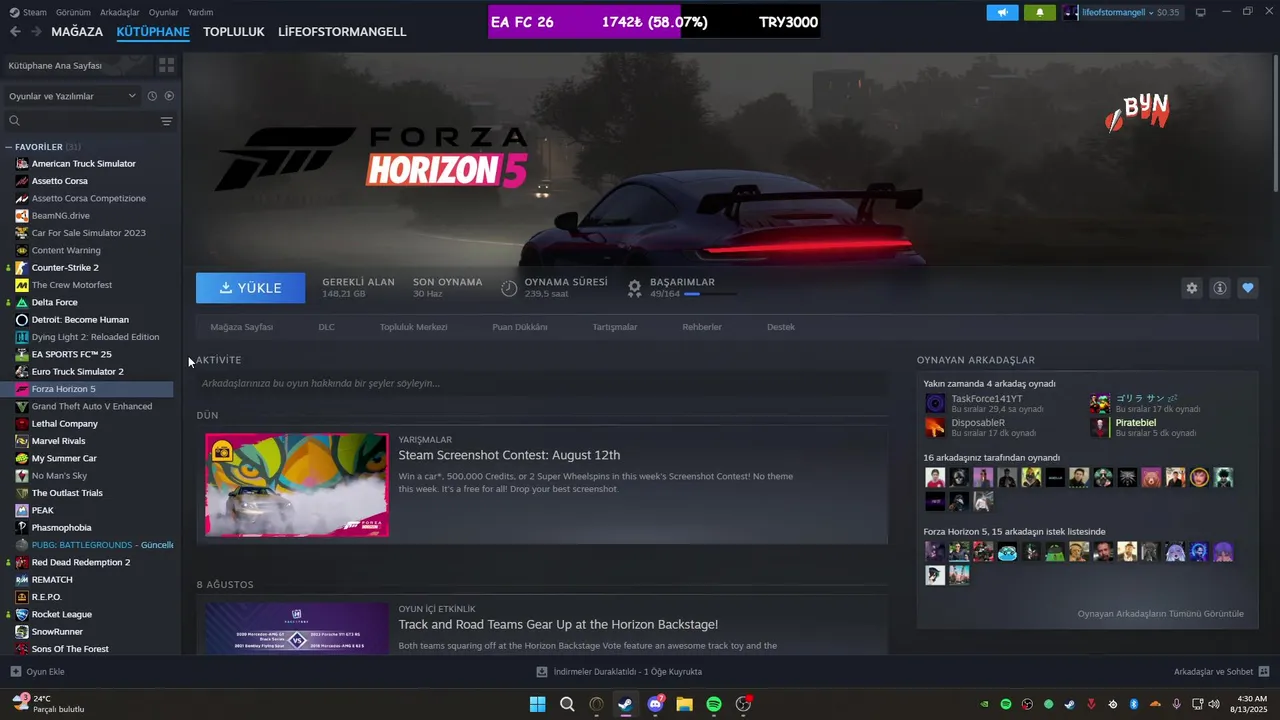Show ready-to-play games play icon

169,96
